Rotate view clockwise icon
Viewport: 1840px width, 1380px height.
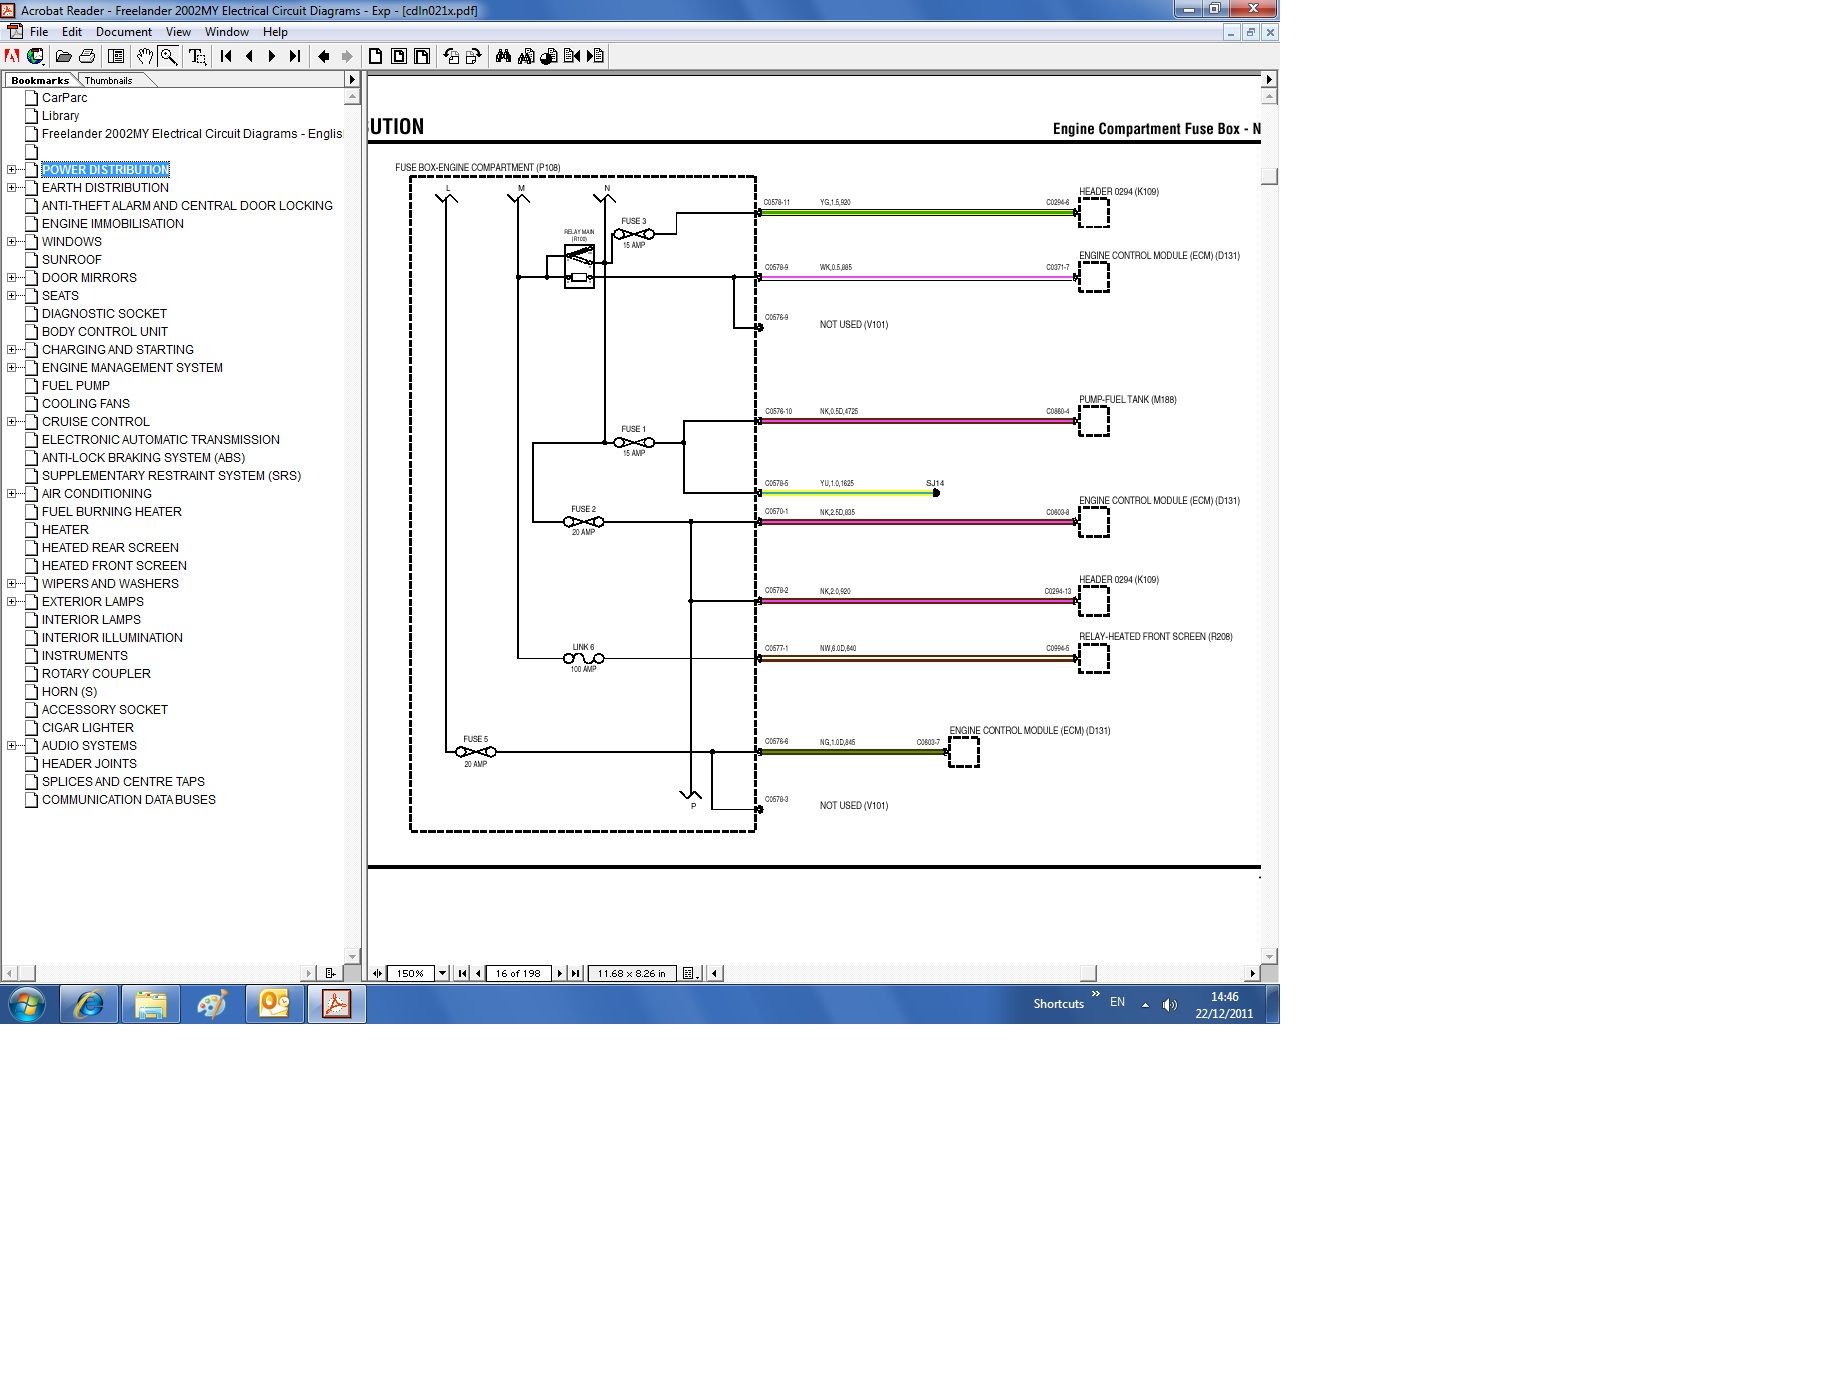click(474, 56)
